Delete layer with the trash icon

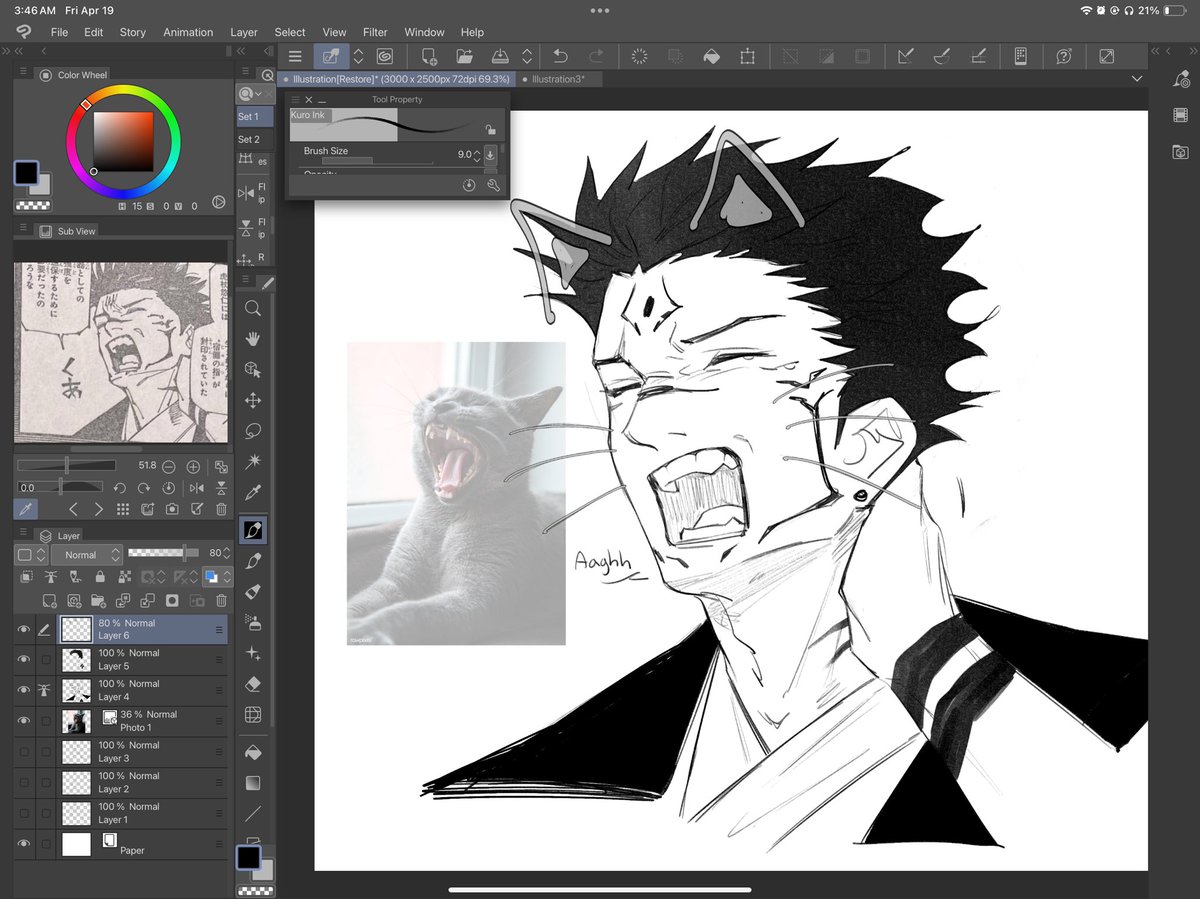[221, 600]
